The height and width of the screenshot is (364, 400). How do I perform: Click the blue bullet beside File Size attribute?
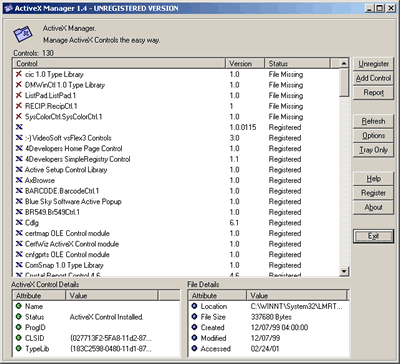194,317
